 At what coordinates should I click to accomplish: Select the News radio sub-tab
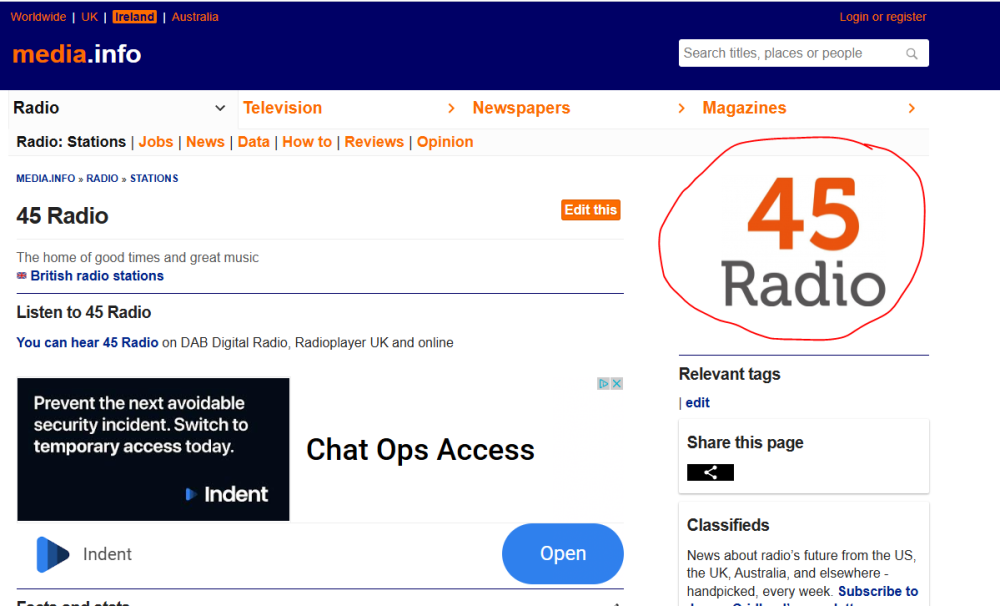click(205, 142)
